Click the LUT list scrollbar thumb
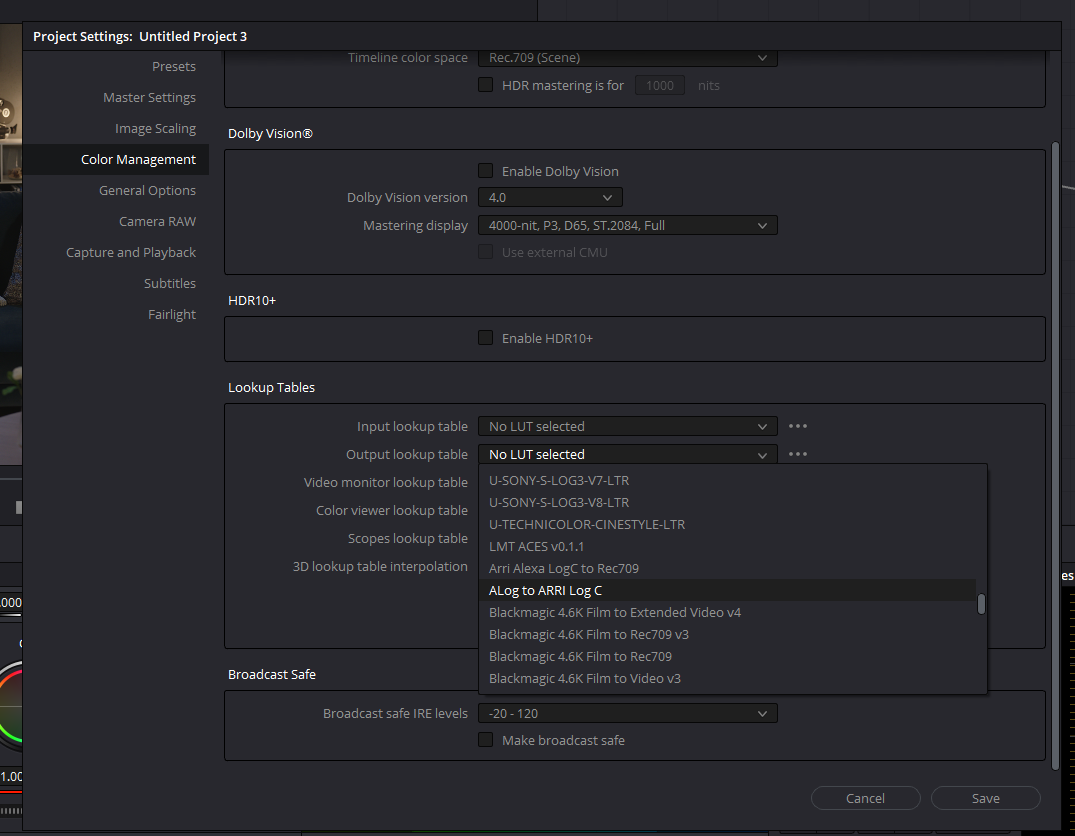 [981, 604]
